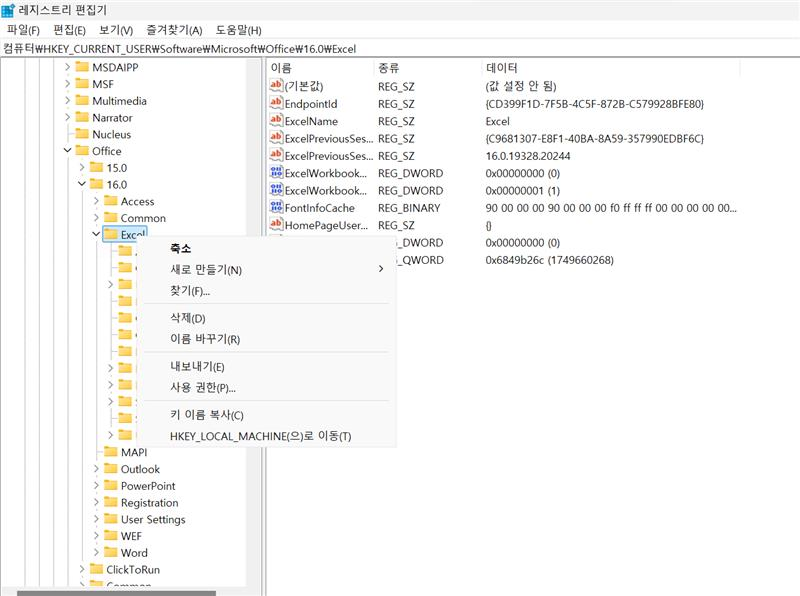Open the 즐겨찾기(A) menu
The height and width of the screenshot is (596, 800).
click(174, 30)
